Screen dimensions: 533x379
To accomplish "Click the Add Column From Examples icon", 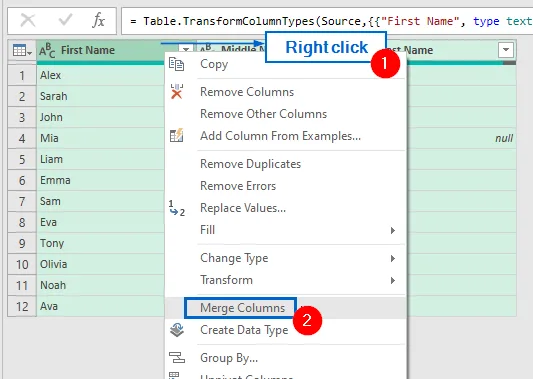I will 176,136.
